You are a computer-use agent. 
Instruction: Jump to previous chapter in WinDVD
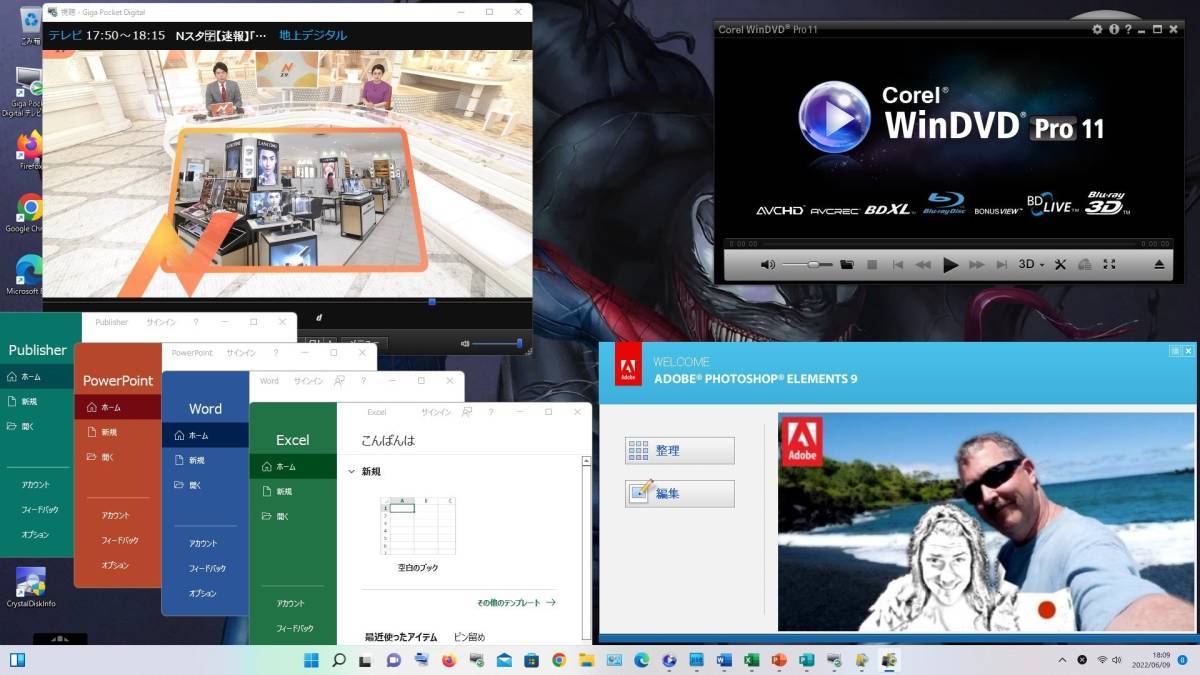click(x=898, y=265)
